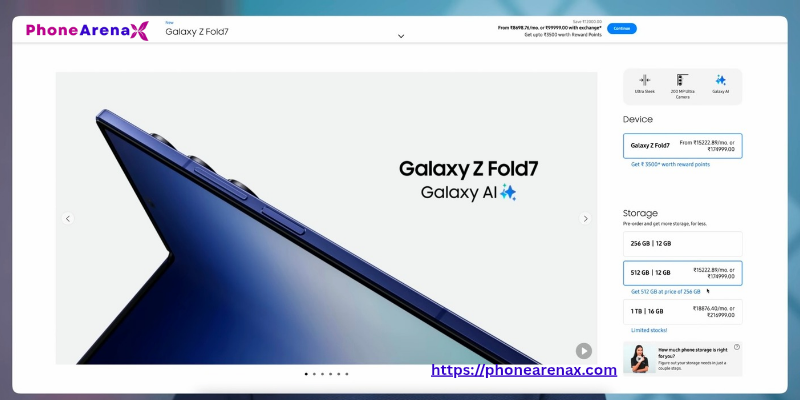
Task: Open 'Get ₹ 3500* worth reward points' link
Action: click(x=670, y=165)
